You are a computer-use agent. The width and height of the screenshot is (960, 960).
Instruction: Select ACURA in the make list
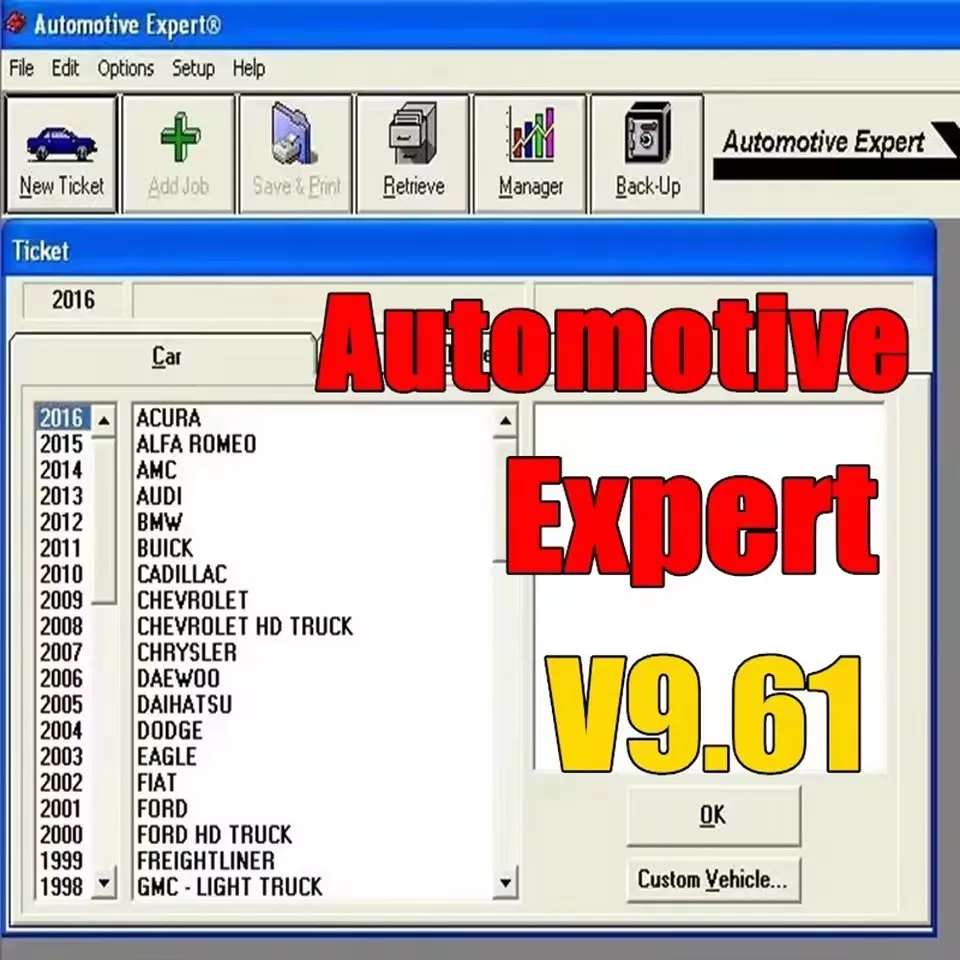168,418
